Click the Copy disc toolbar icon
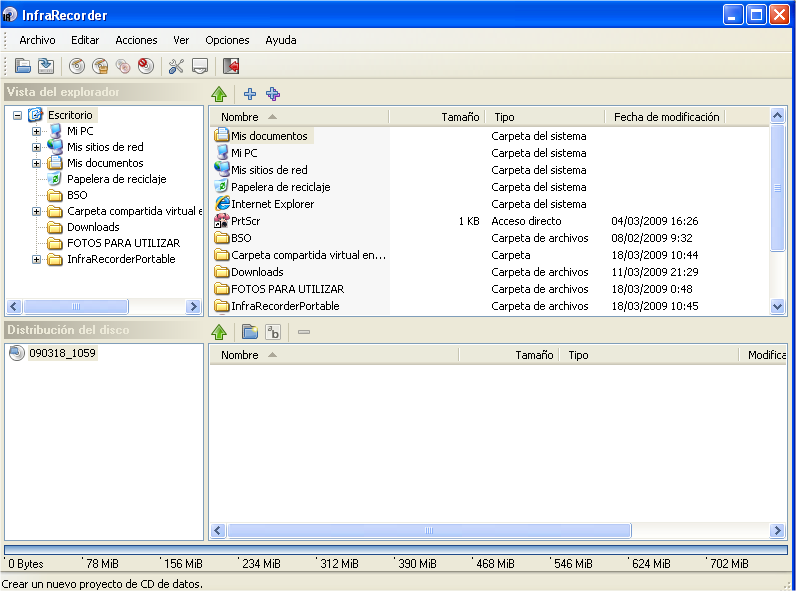 (123, 66)
